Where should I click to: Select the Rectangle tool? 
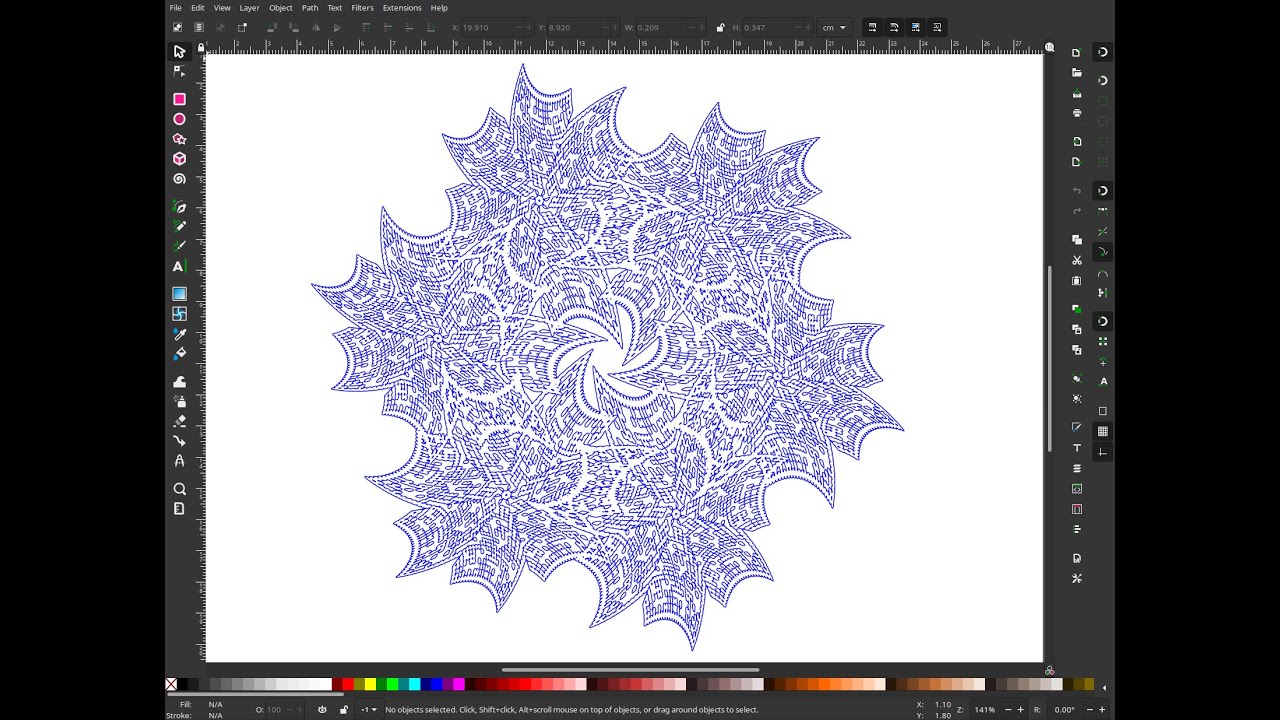tap(179, 99)
